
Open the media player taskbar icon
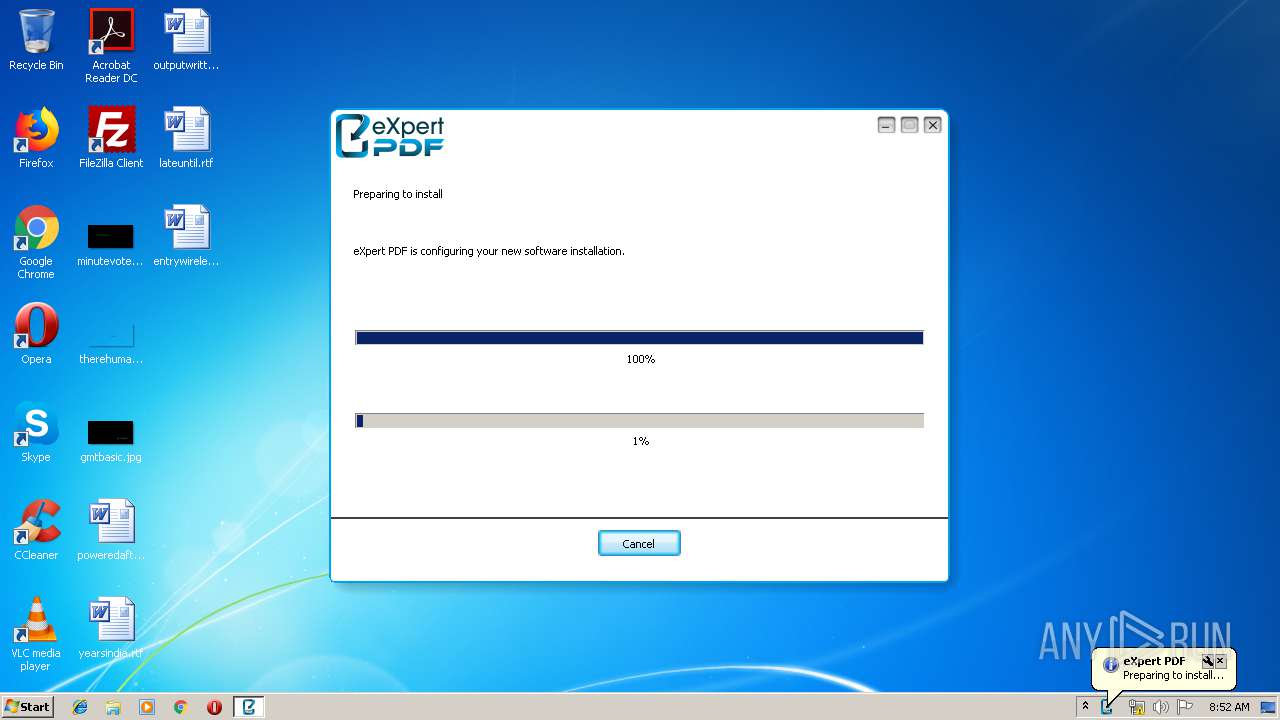click(147, 707)
